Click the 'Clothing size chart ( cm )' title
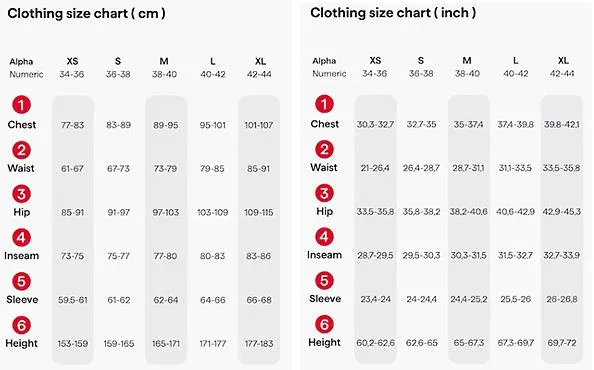 [x=86, y=14]
